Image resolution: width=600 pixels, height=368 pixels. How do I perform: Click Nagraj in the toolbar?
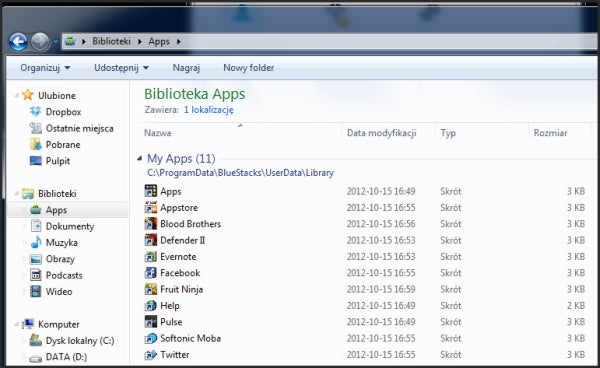pyautogui.click(x=186, y=68)
